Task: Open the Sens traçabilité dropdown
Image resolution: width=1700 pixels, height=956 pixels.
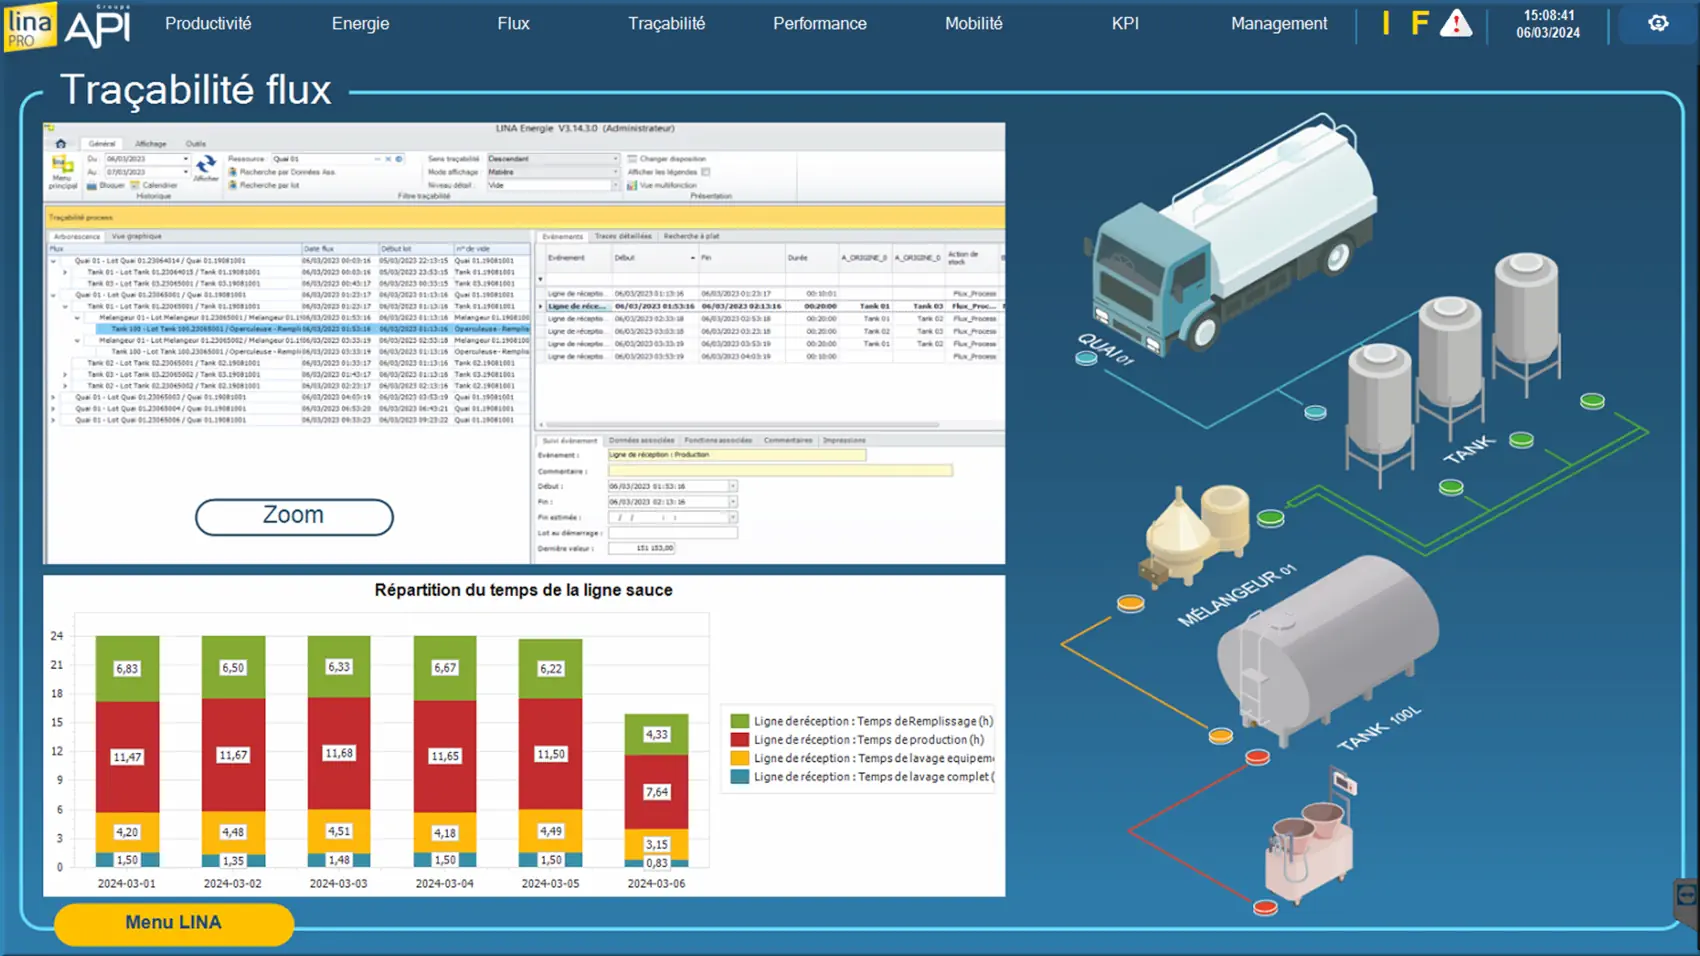Action: click(614, 159)
